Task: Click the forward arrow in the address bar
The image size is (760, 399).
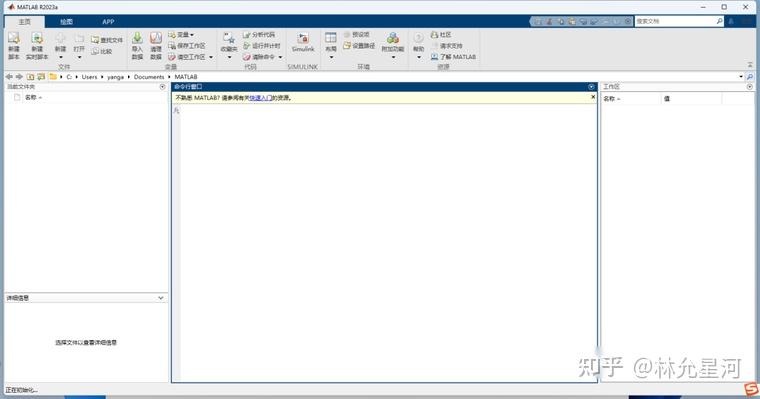Action: (19, 77)
